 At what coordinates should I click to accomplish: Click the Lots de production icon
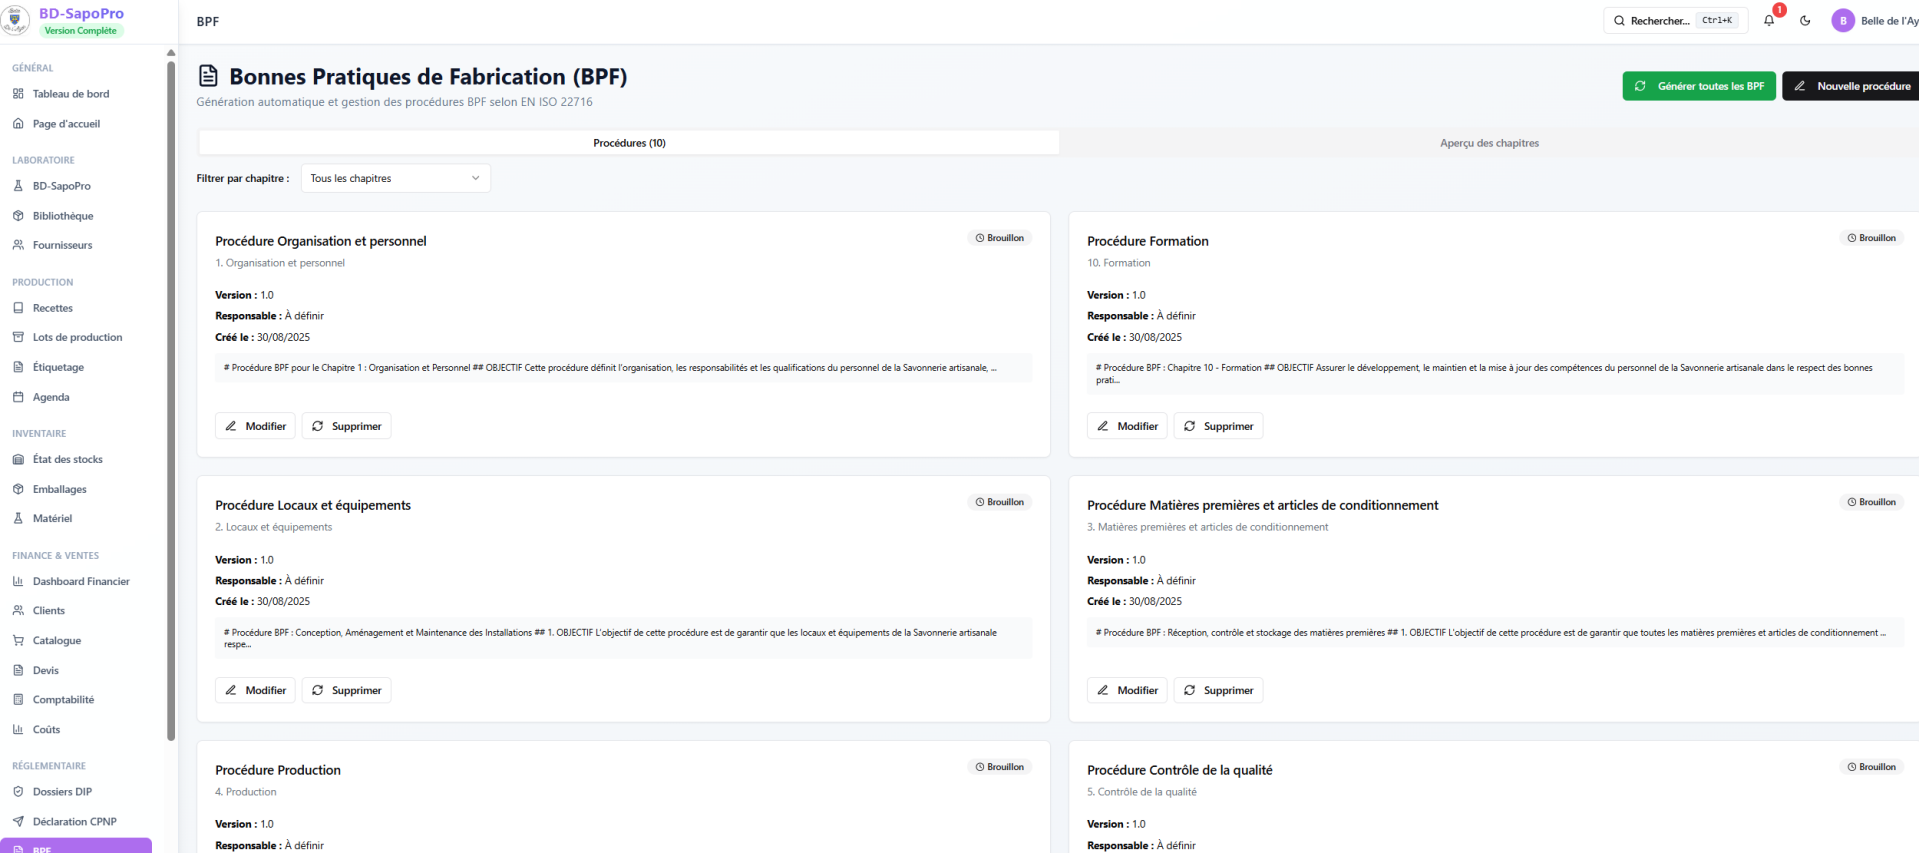tap(18, 337)
